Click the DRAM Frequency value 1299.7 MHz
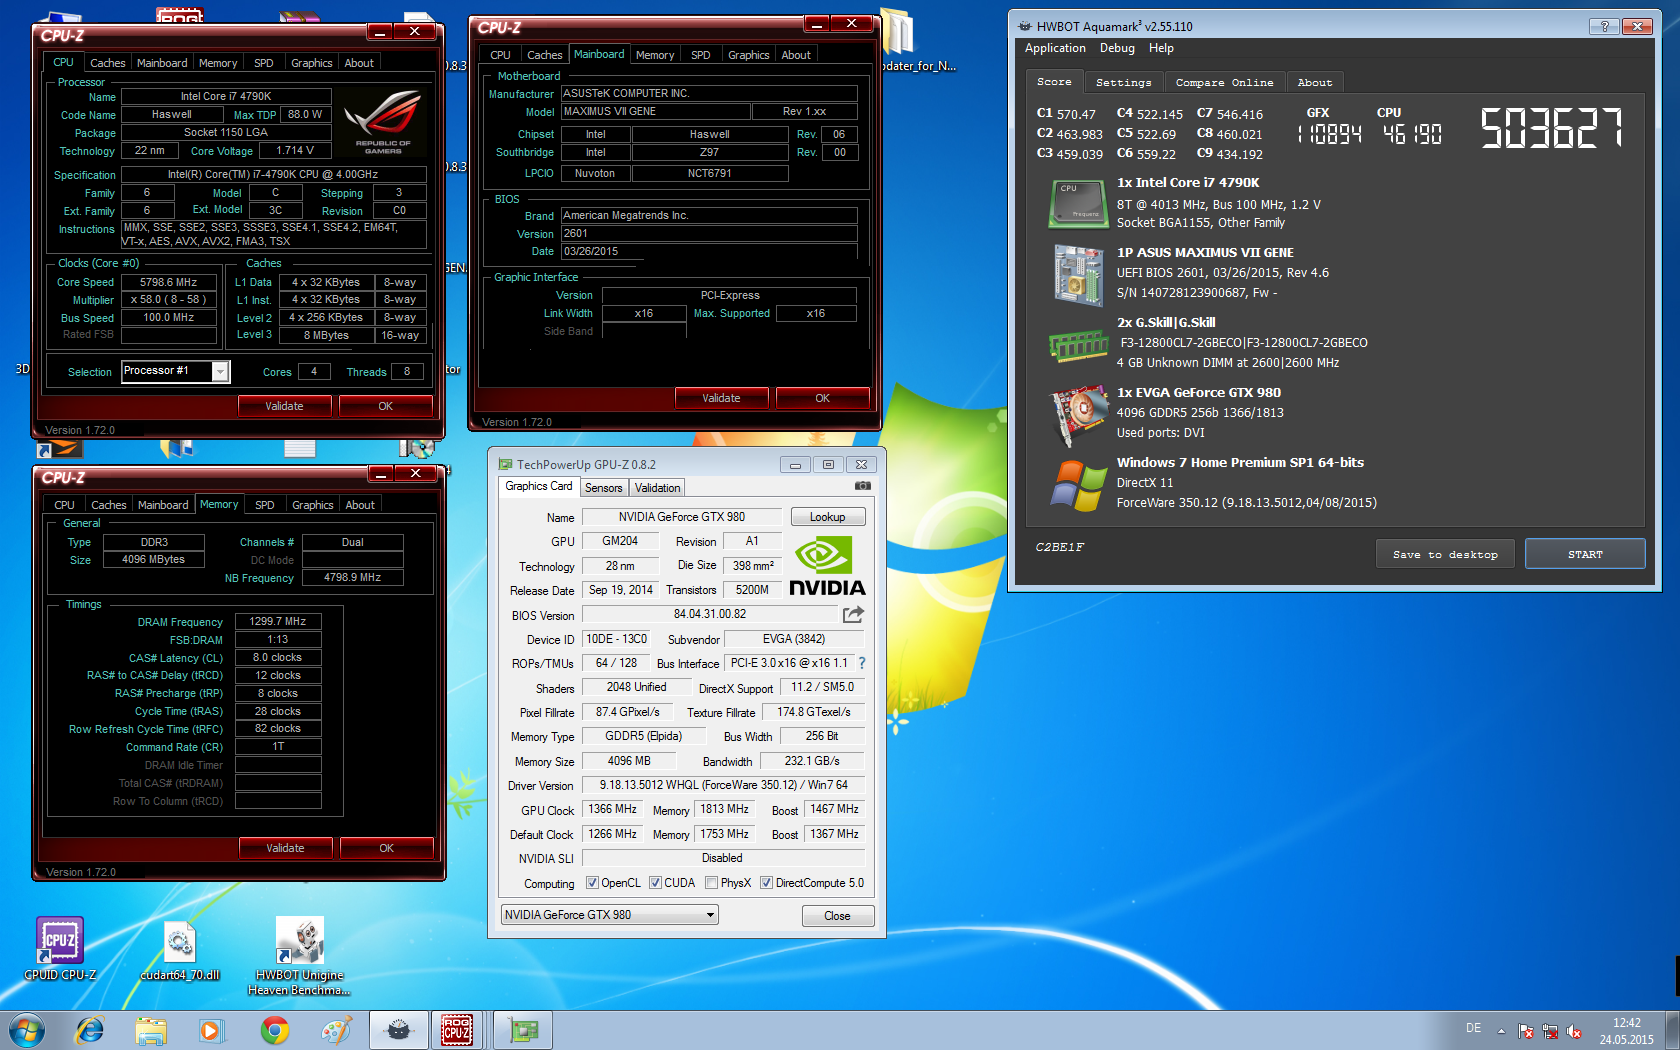This screenshot has width=1680, height=1050. (278, 621)
